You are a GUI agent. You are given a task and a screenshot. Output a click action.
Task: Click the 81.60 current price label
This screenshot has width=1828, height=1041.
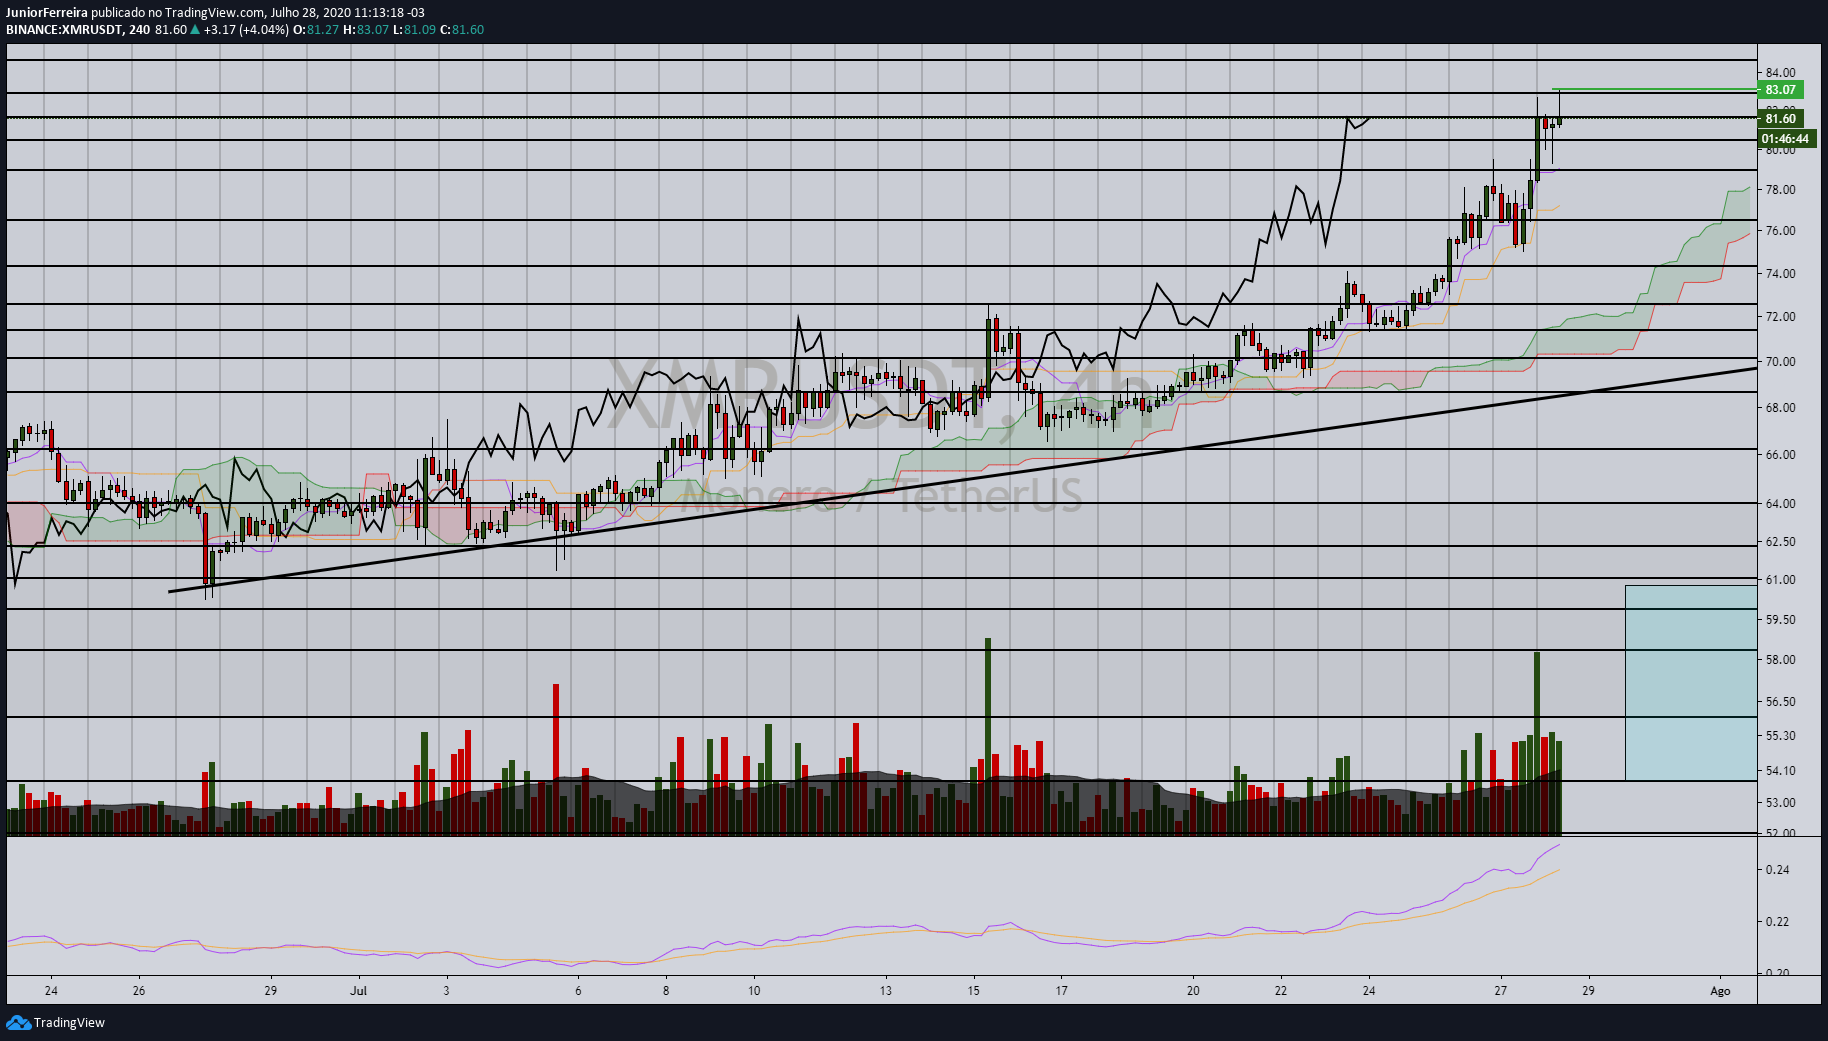tap(1780, 118)
